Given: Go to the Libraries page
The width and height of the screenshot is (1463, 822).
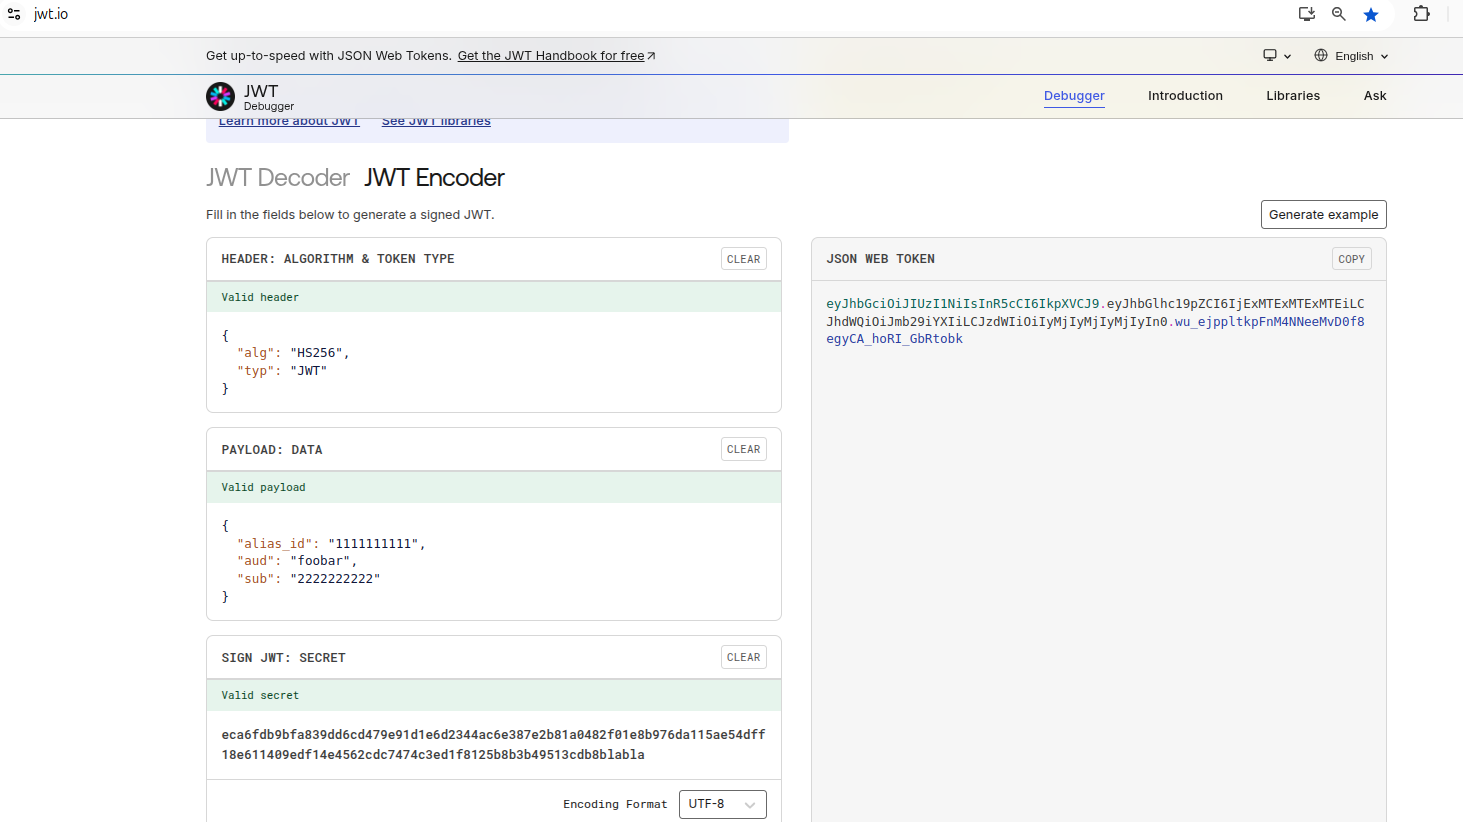Looking at the screenshot, I should 1293,96.
